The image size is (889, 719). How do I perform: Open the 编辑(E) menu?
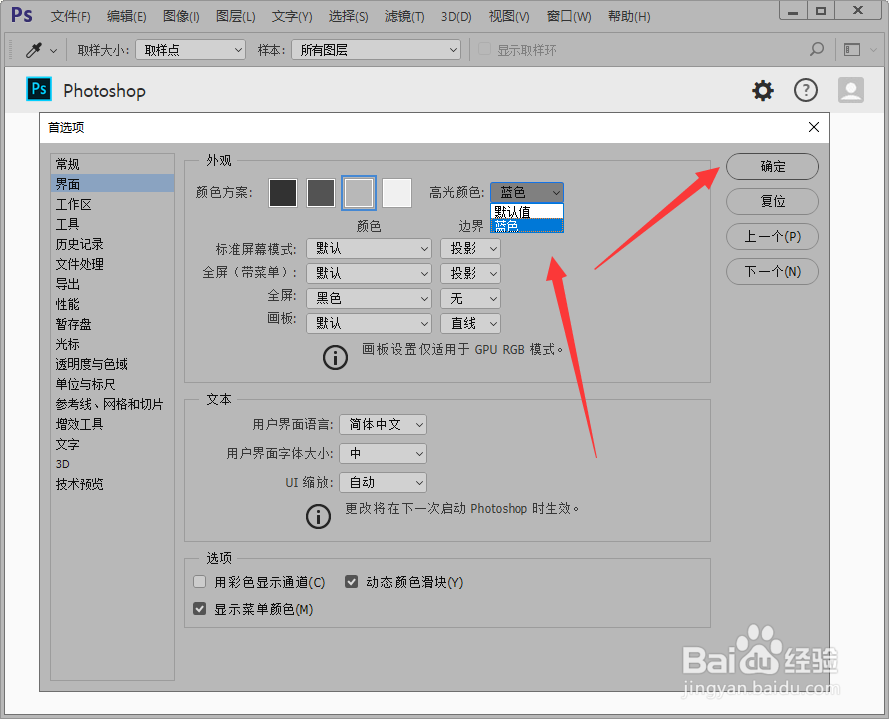tap(126, 16)
